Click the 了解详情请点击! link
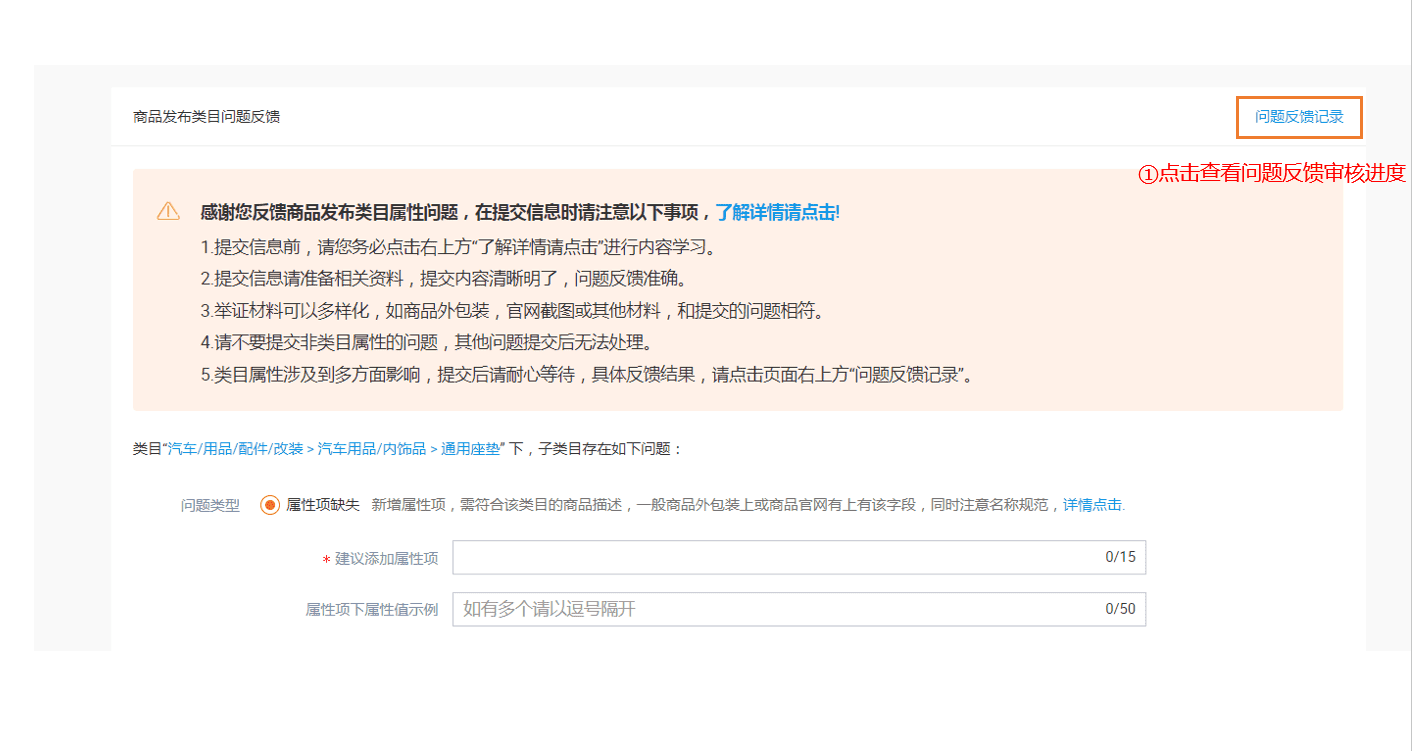 click(x=777, y=212)
